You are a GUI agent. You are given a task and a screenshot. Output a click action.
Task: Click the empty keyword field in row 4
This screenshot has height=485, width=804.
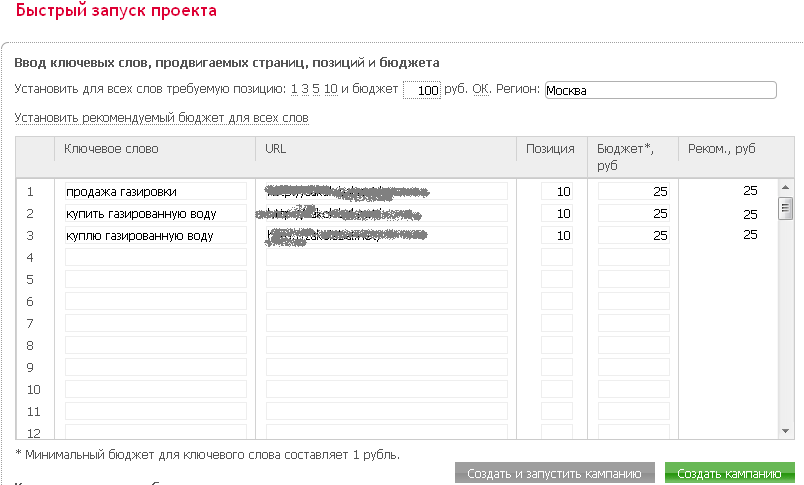tap(155, 257)
